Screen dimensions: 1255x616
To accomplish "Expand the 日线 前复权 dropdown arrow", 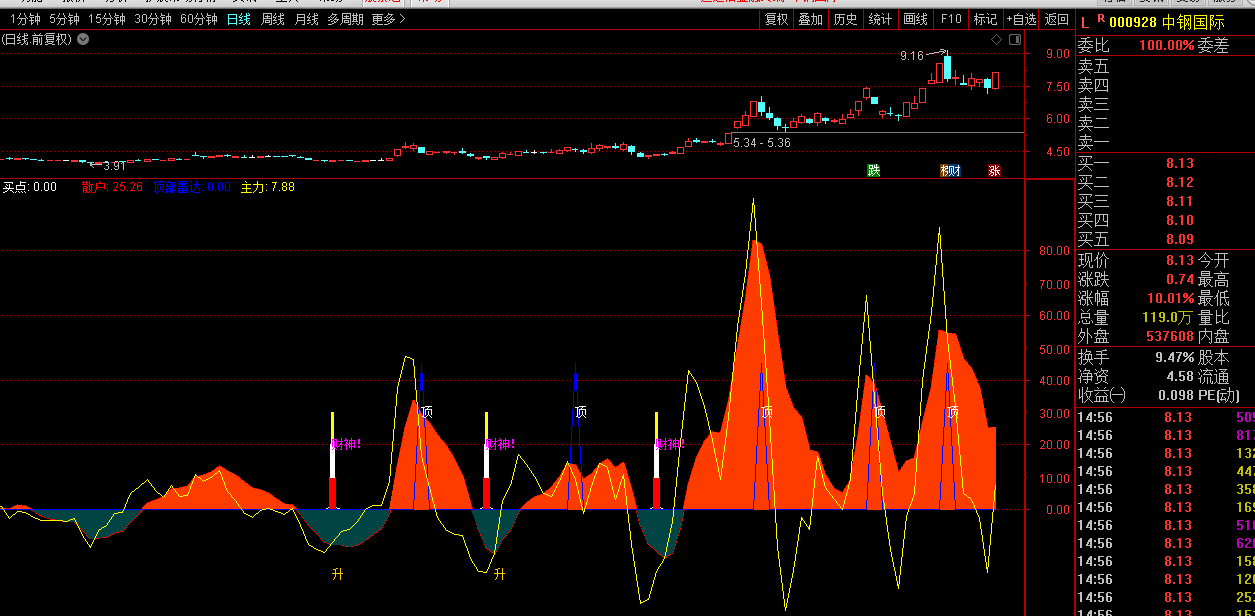I will point(83,39).
